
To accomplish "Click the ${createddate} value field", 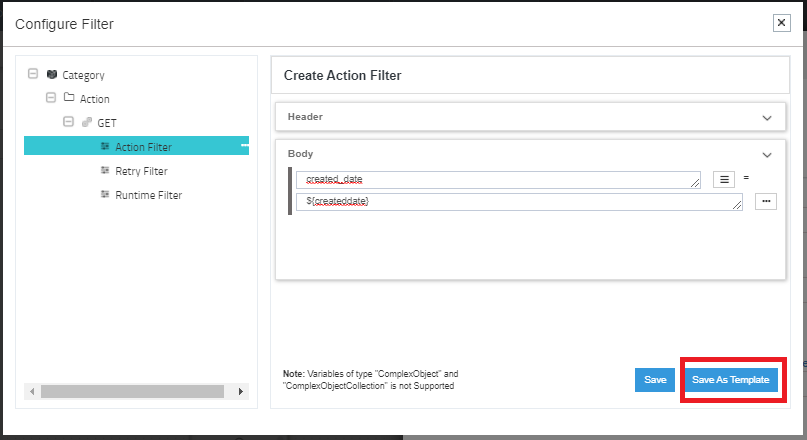I will pos(519,202).
